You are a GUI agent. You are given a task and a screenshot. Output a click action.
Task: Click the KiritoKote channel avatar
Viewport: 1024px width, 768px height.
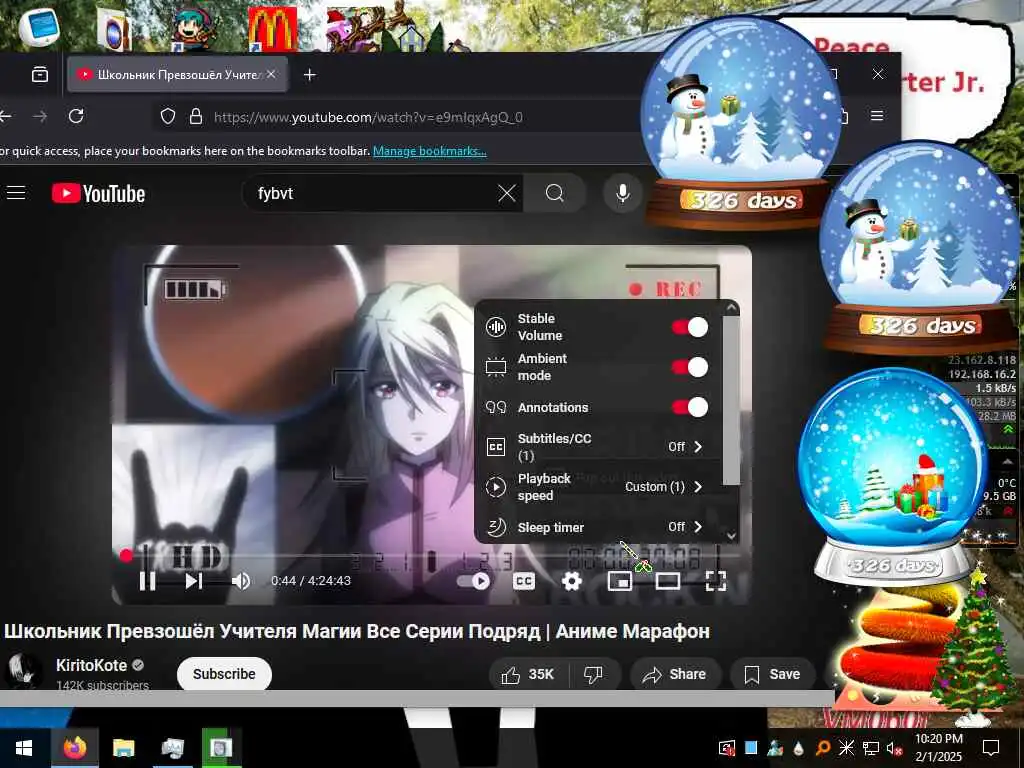24,670
